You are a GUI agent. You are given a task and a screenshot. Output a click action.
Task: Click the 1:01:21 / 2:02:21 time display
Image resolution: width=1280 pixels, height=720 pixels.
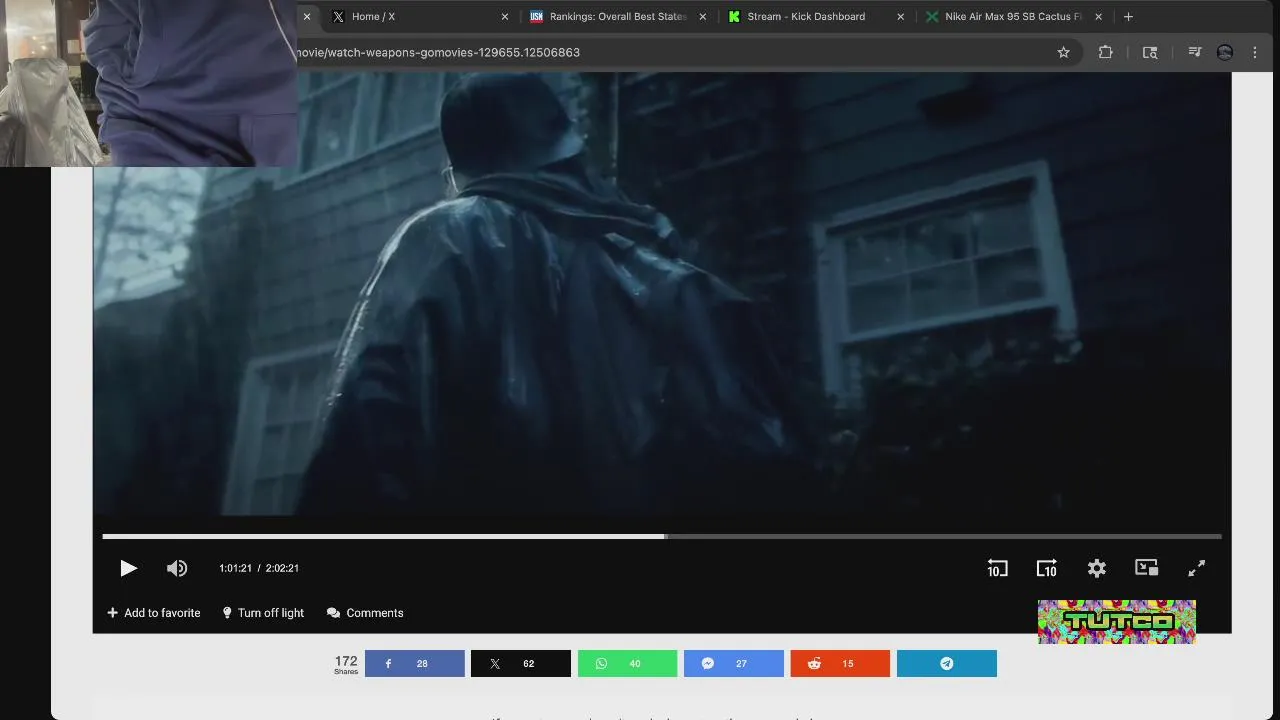(x=259, y=568)
